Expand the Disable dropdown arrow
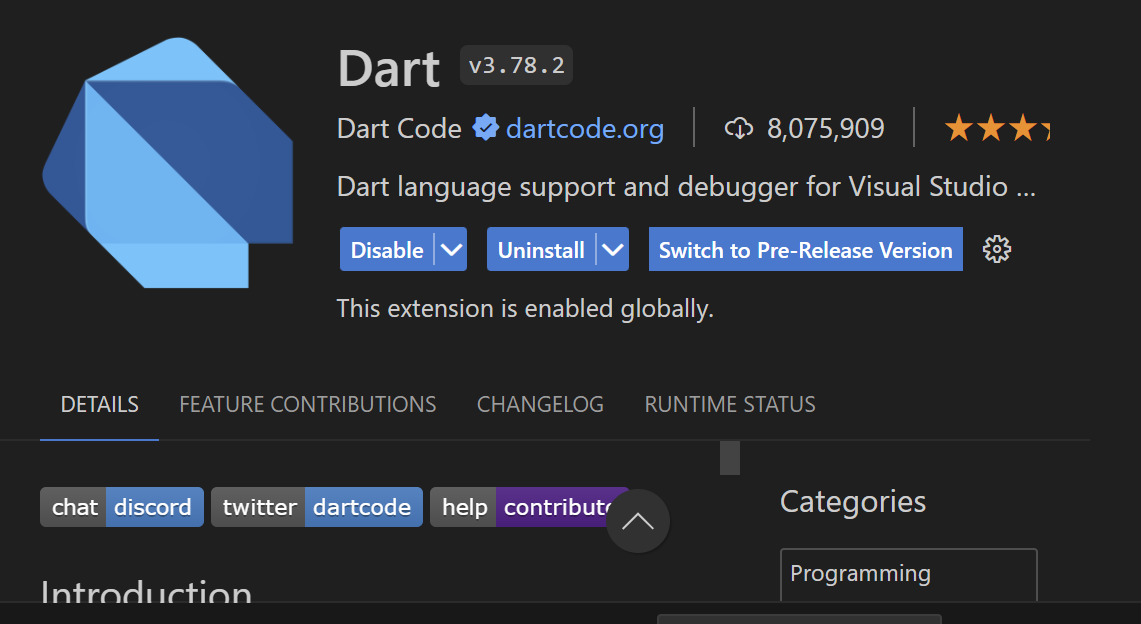 click(x=451, y=249)
